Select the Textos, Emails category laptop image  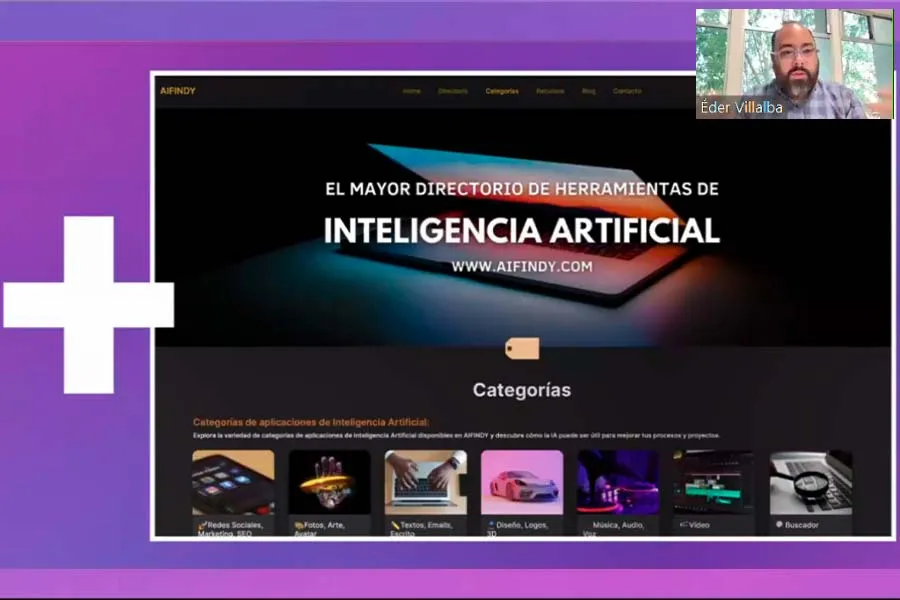425,482
